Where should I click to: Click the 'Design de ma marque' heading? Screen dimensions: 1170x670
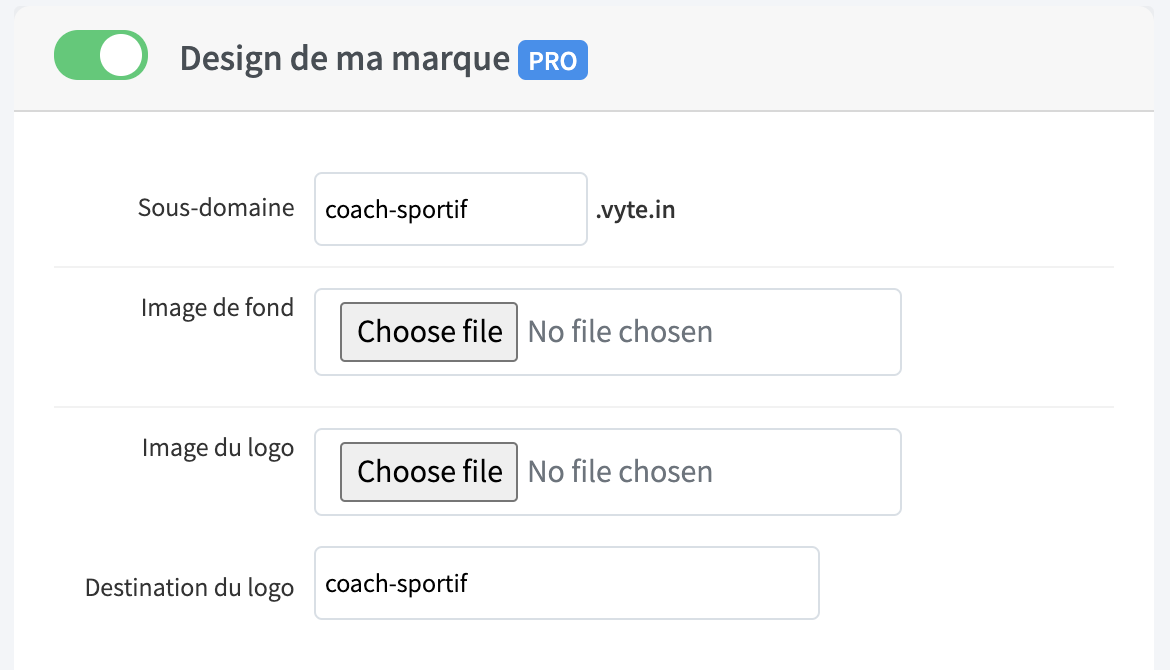345,59
